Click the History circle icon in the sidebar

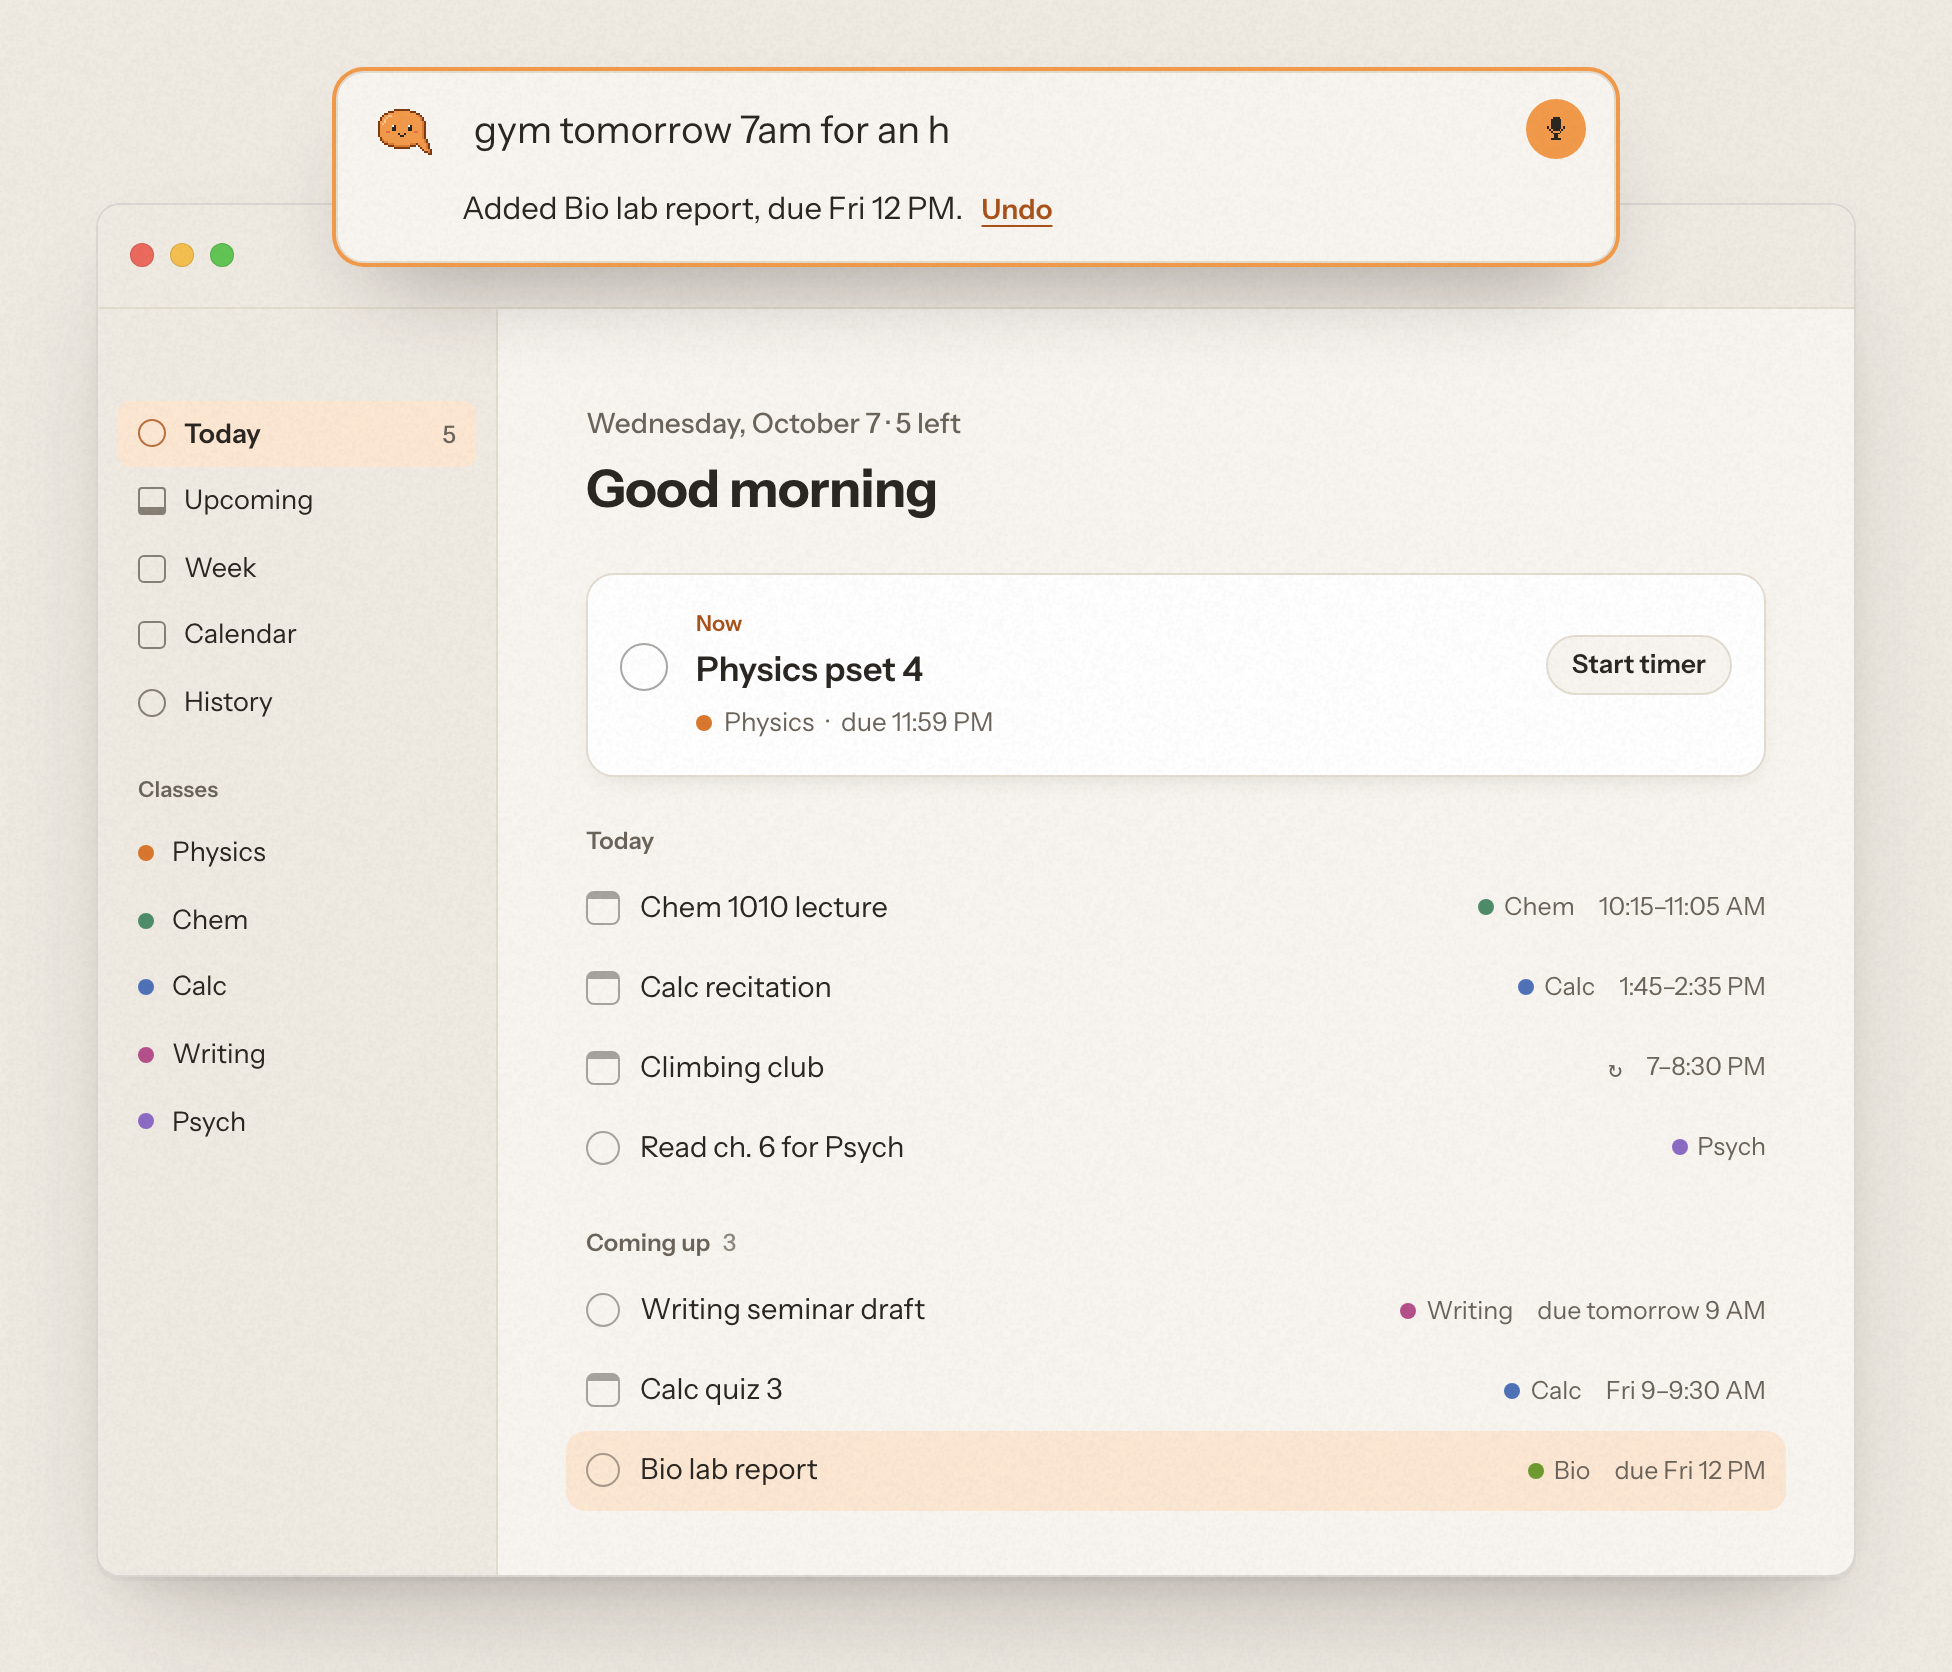click(x=152, y=703)
